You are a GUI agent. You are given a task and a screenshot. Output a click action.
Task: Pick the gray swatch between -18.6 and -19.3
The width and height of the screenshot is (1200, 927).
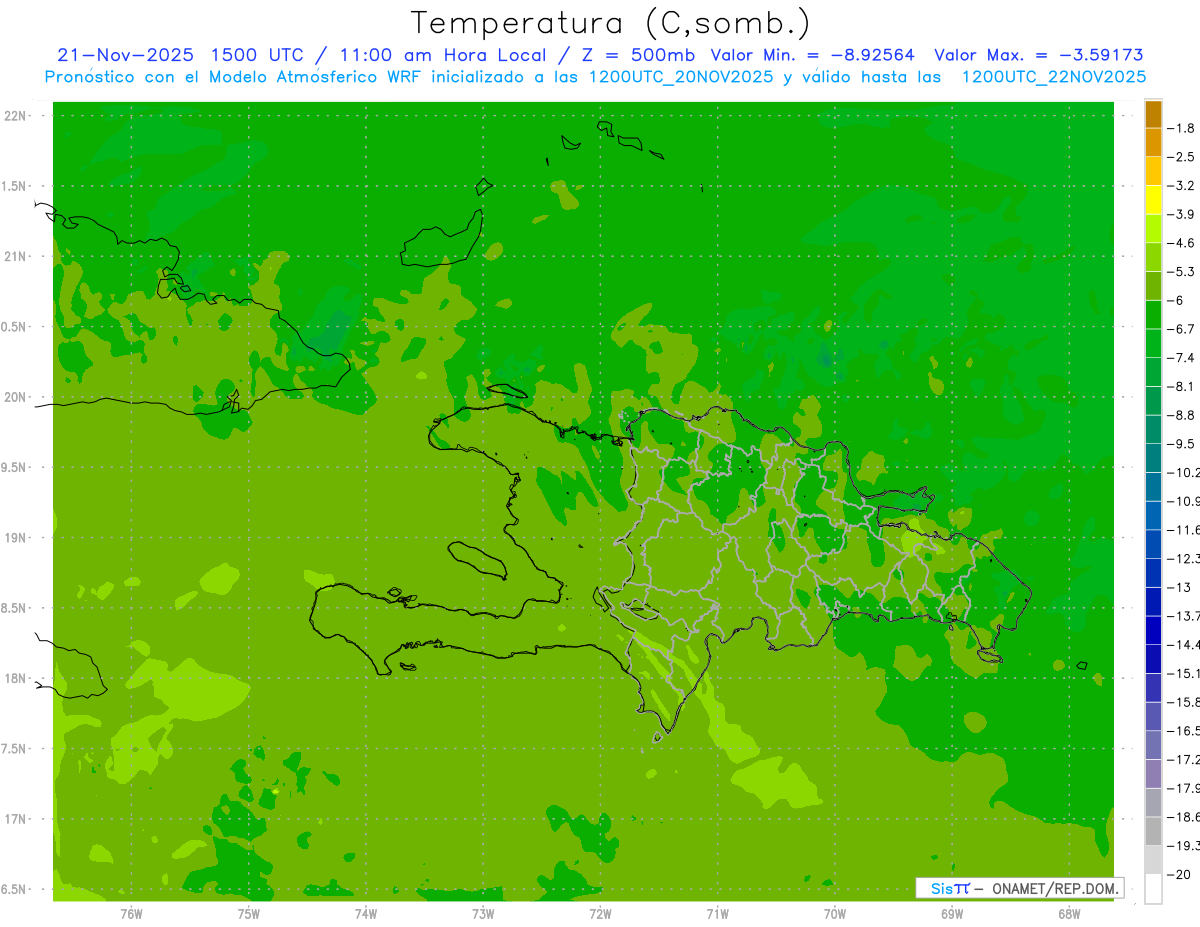[1153, 831]
